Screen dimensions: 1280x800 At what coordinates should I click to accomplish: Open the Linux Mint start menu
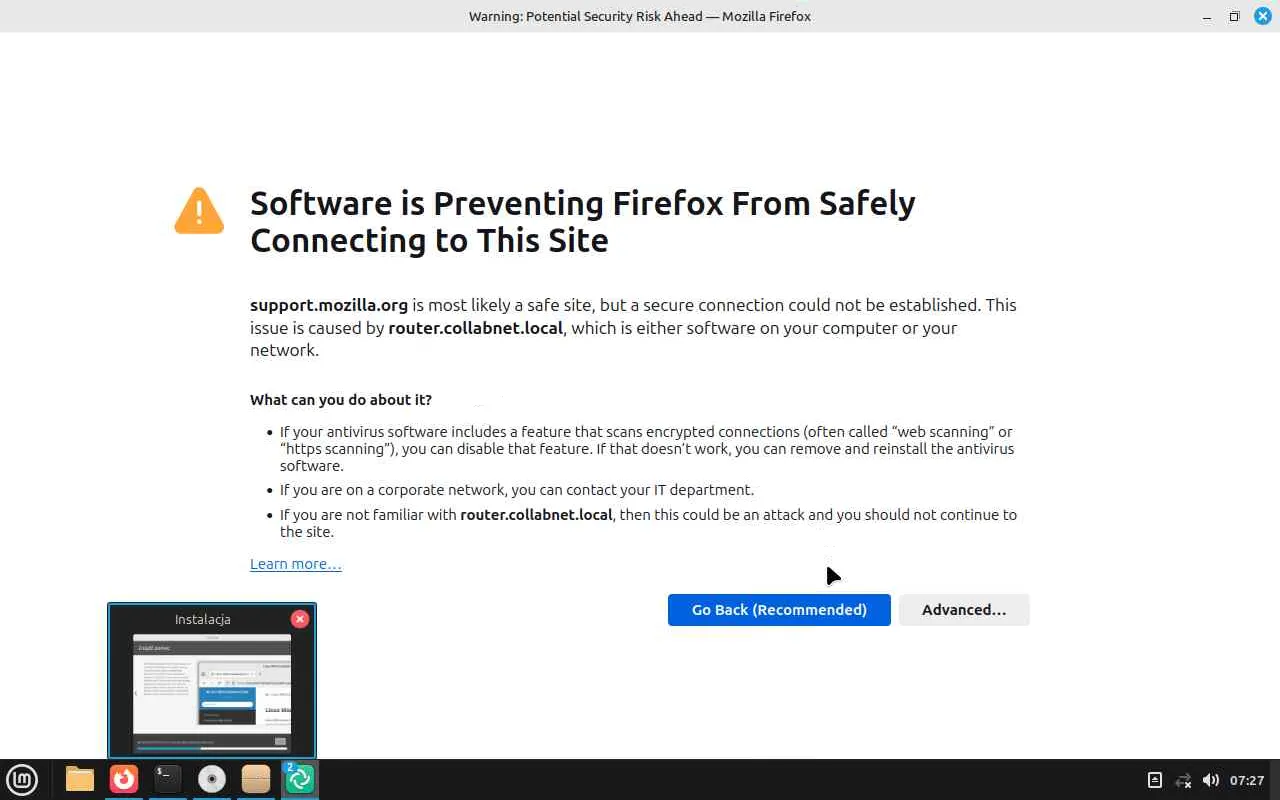click(22, 779)
